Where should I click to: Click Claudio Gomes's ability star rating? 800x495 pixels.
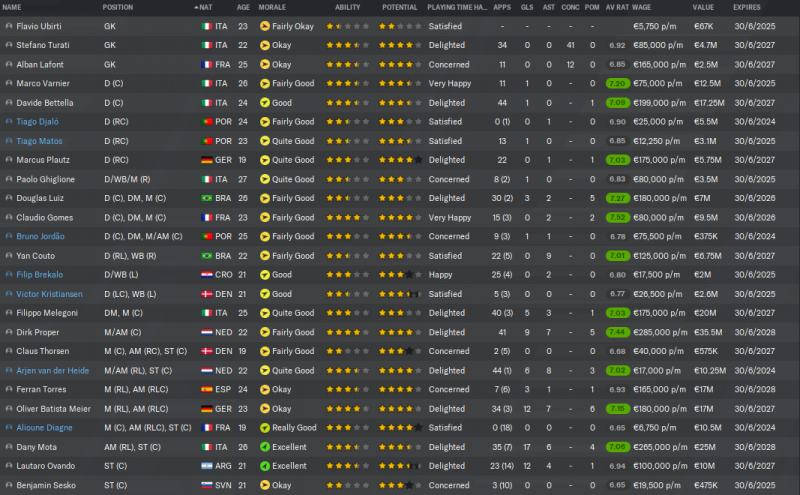click(x=346, y=217)
